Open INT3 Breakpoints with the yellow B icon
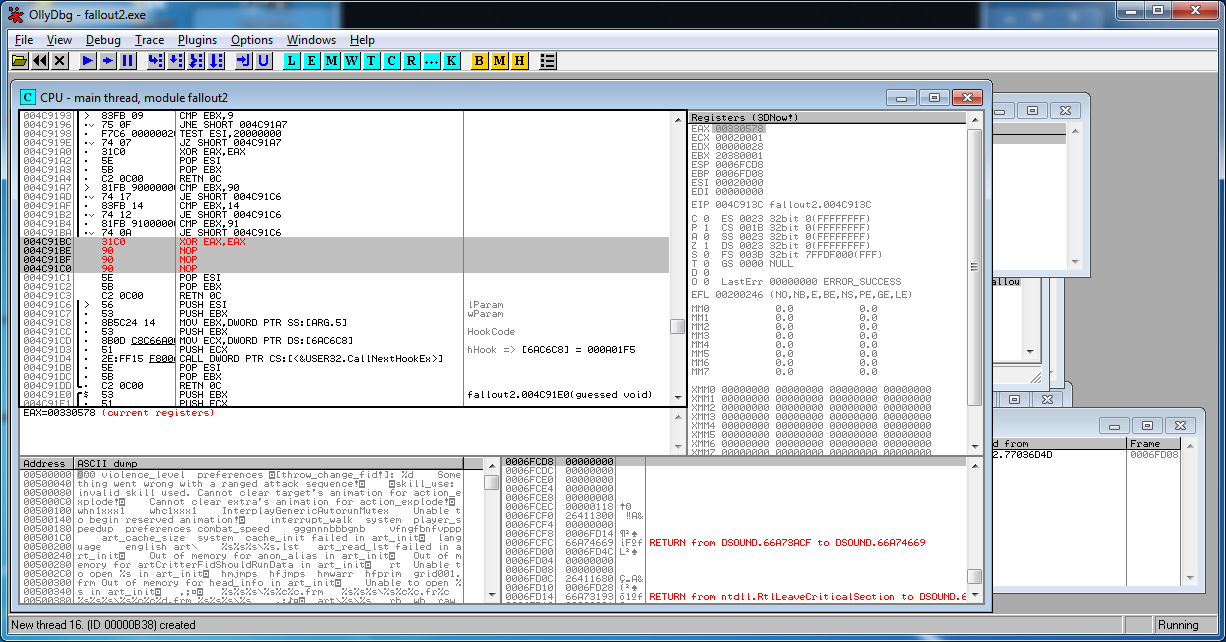Image resolution: width=1226 pixels, height=642 pixels. (479, 61)
